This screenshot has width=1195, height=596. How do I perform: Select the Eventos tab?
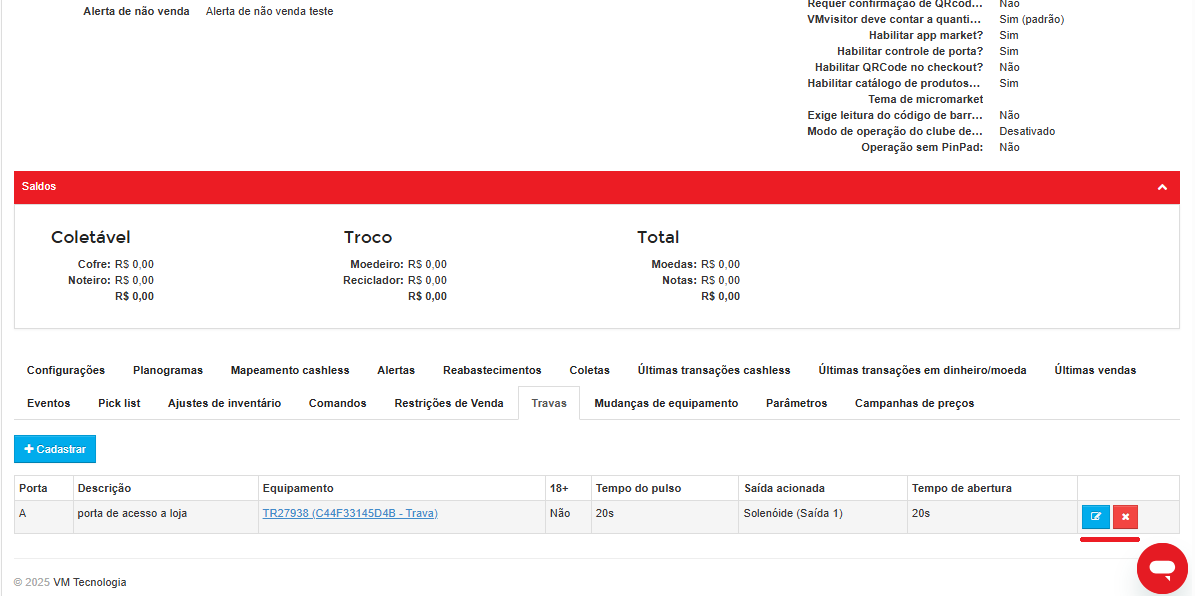[x=48, y=403]
